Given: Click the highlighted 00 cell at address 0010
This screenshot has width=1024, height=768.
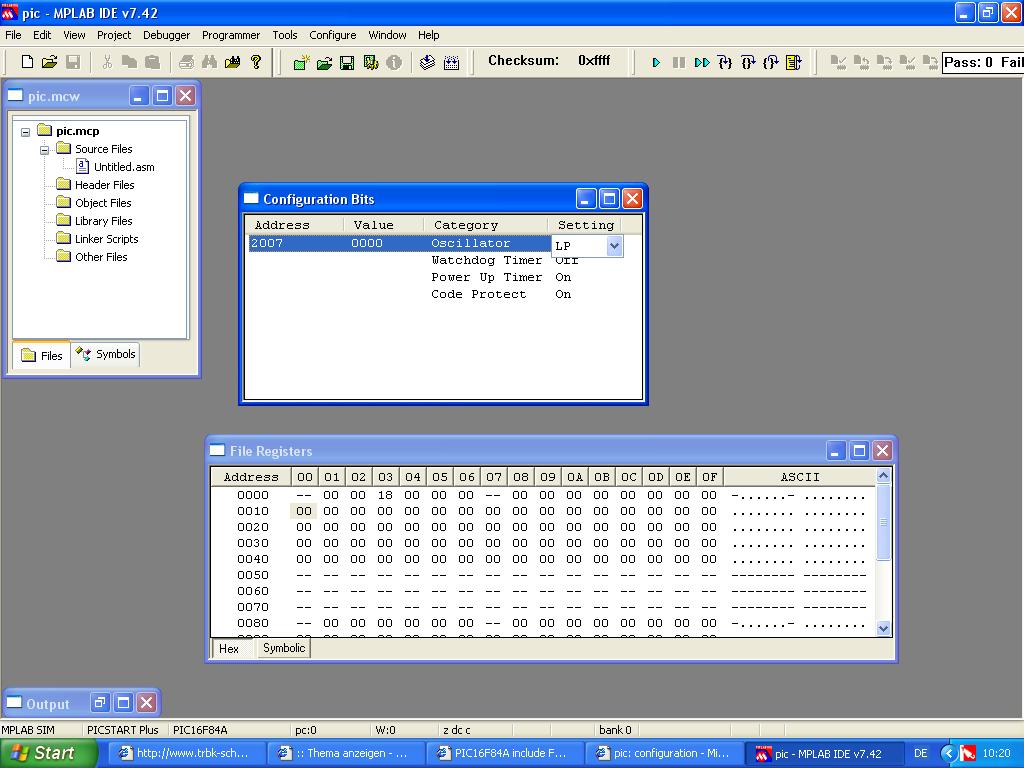Looking at the screenshot, I should point(304,511).
